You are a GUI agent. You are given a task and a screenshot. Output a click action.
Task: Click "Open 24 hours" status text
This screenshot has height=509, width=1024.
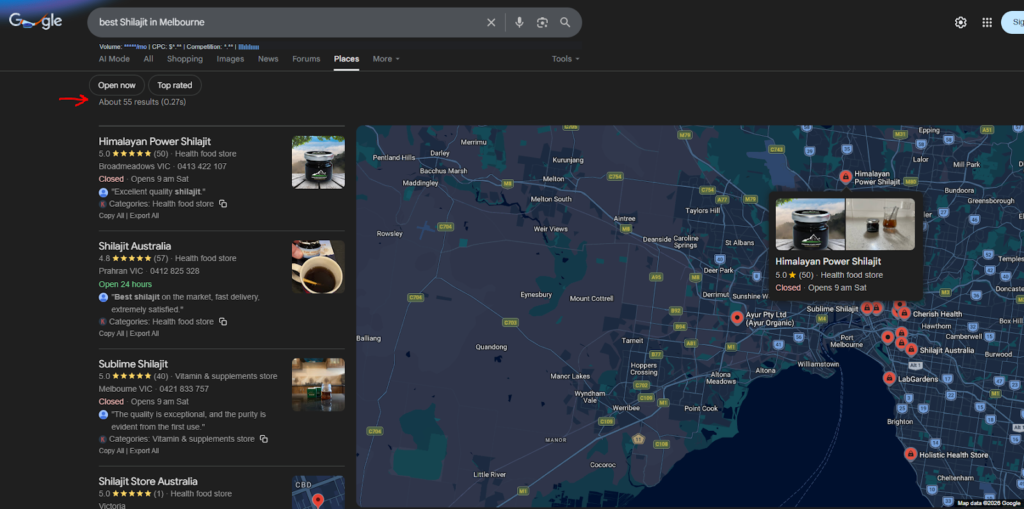[125, 284]
